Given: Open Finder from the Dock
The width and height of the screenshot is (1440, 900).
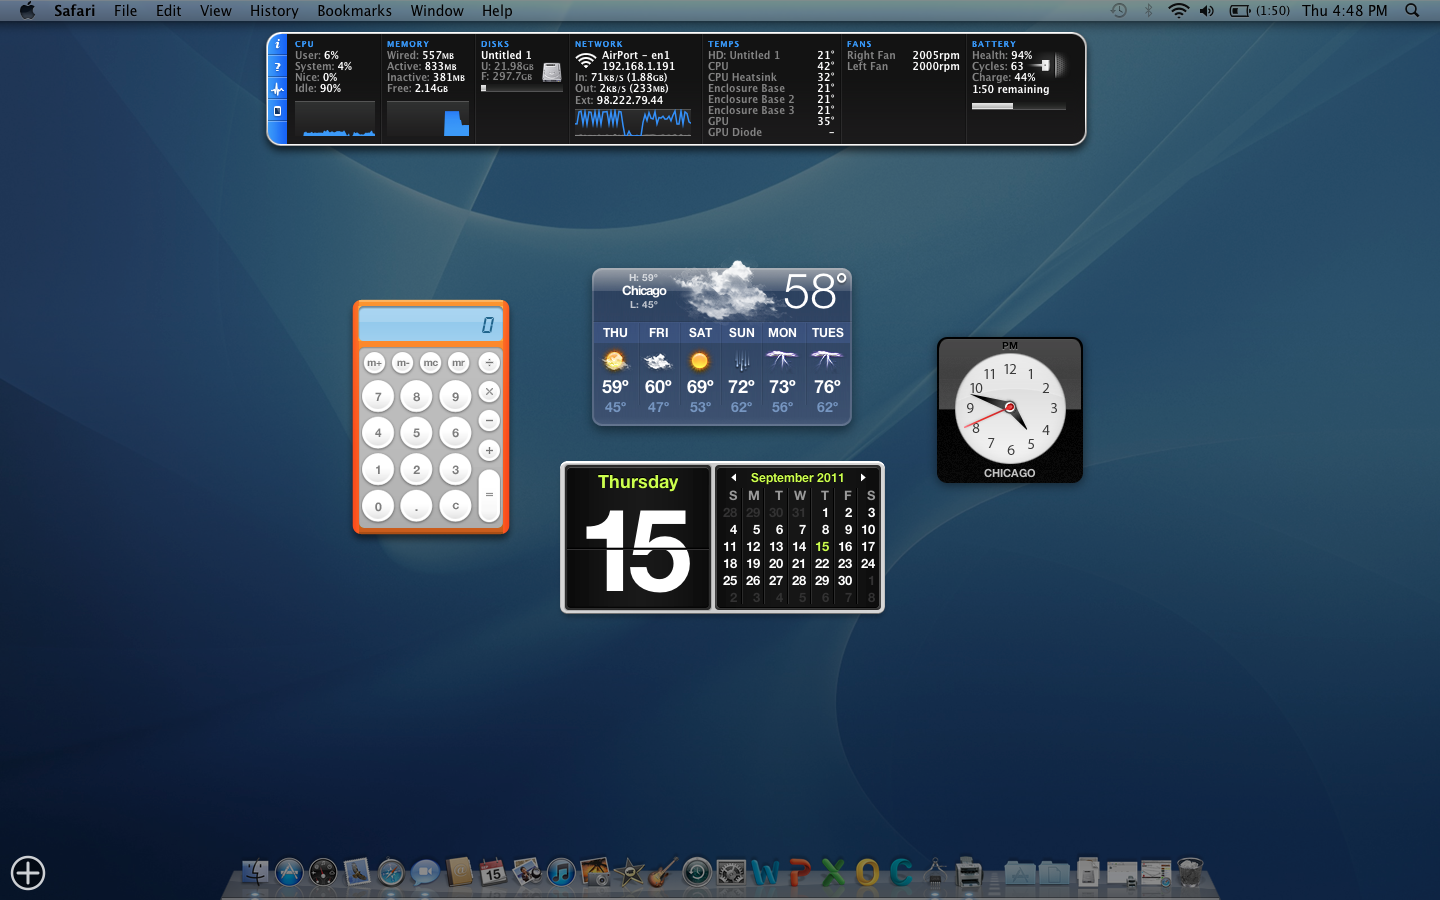Looking at the screenshot, I should [255, 873].
